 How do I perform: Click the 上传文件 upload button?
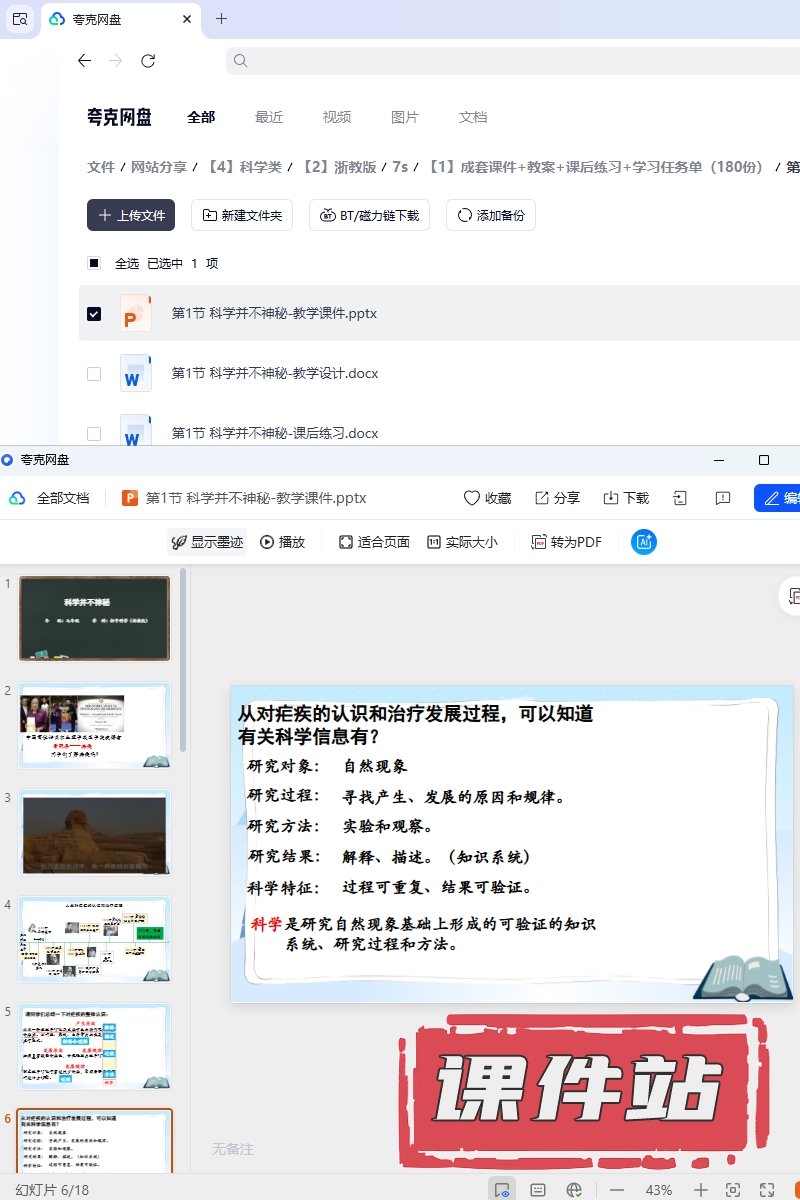(131, 215)
